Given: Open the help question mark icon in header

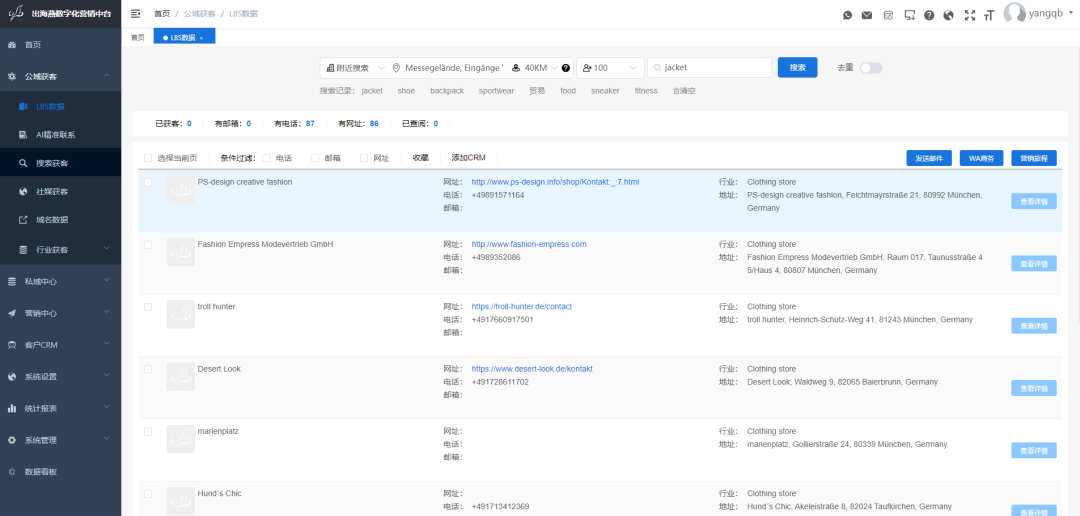Looking at the screenshot, I should coord(929,15).
